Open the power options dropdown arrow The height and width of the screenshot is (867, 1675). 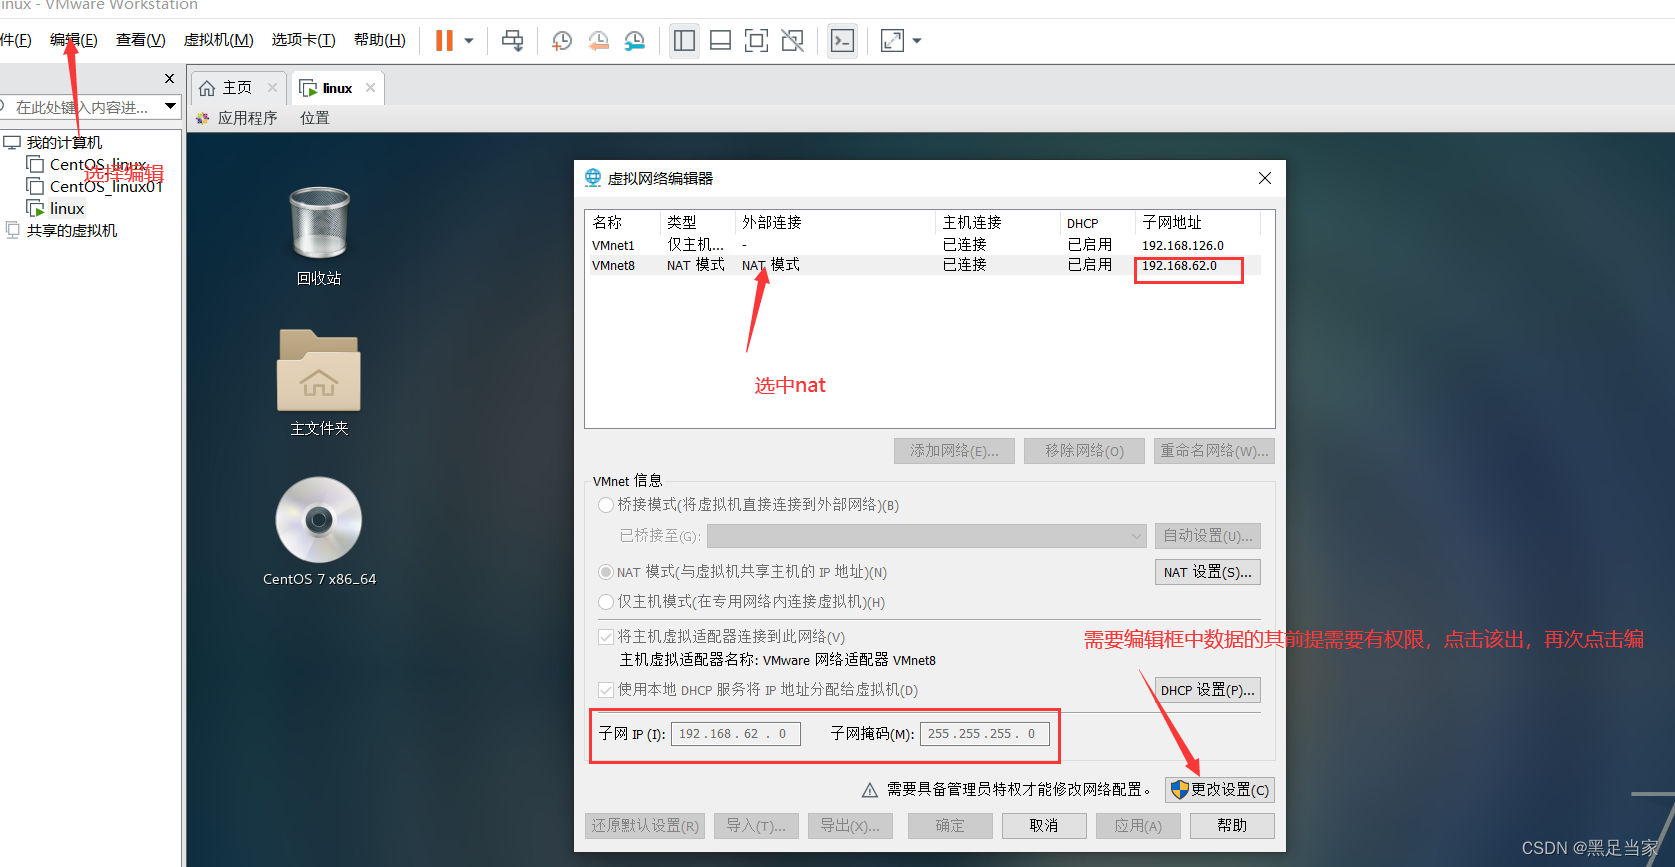click(468, 41)
